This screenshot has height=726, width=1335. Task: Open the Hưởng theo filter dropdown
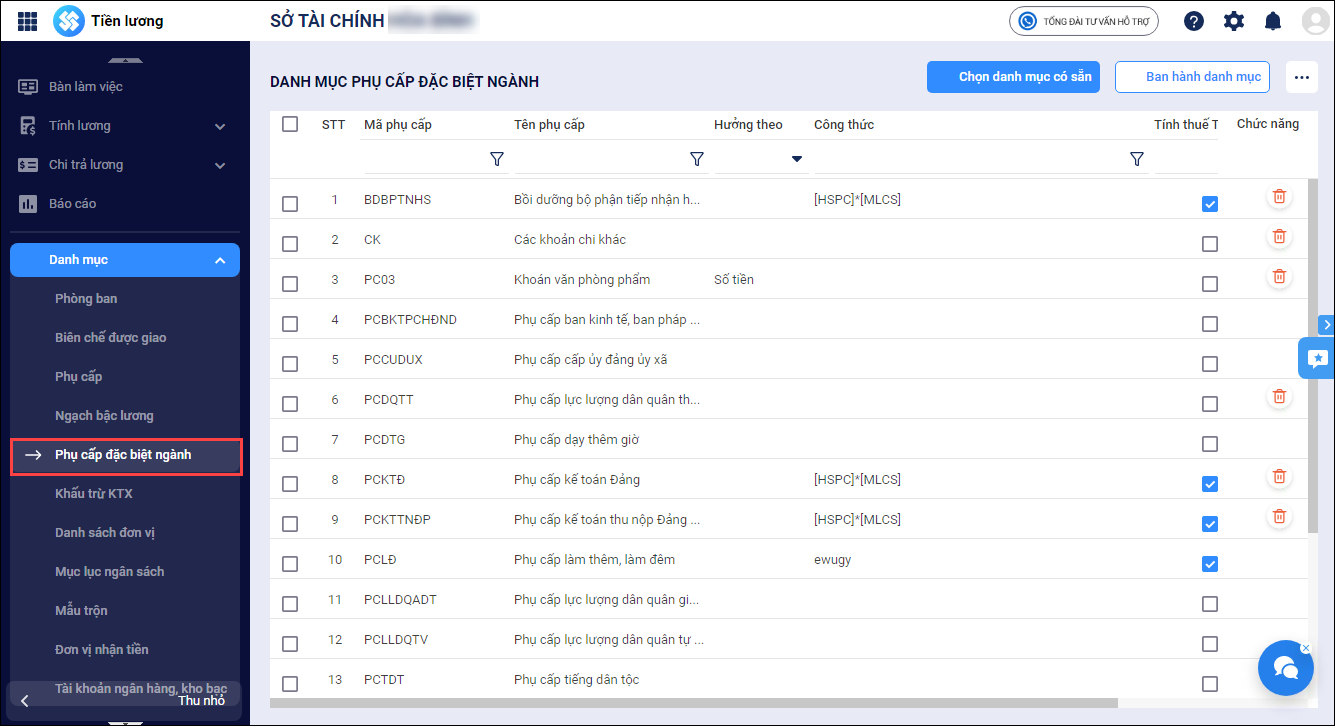797,159
